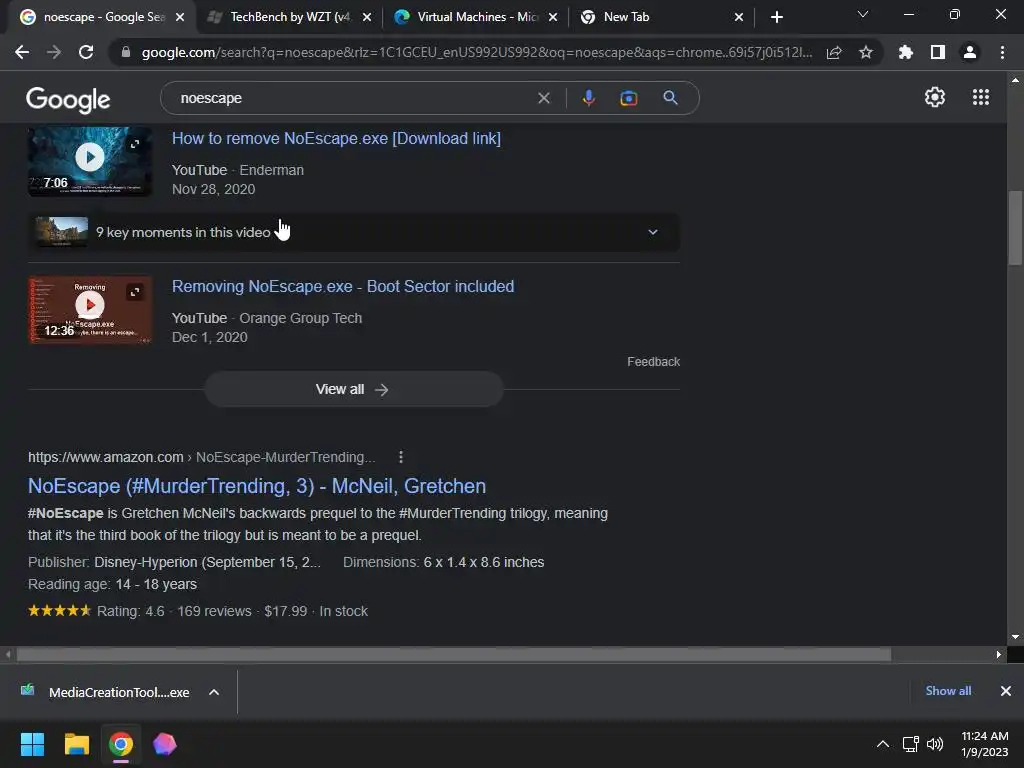Open MediaCreationTool exe download item

(x=106, y=692)
